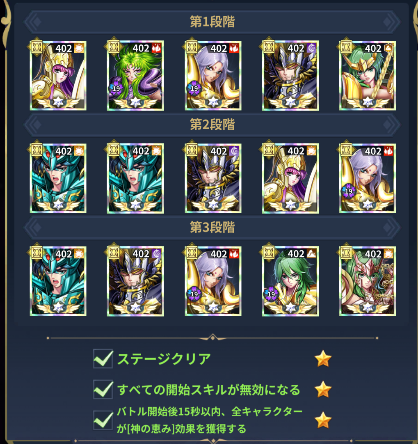
Task: Click the green-haired gold saint in 第3段階
Action: (290, 281)
